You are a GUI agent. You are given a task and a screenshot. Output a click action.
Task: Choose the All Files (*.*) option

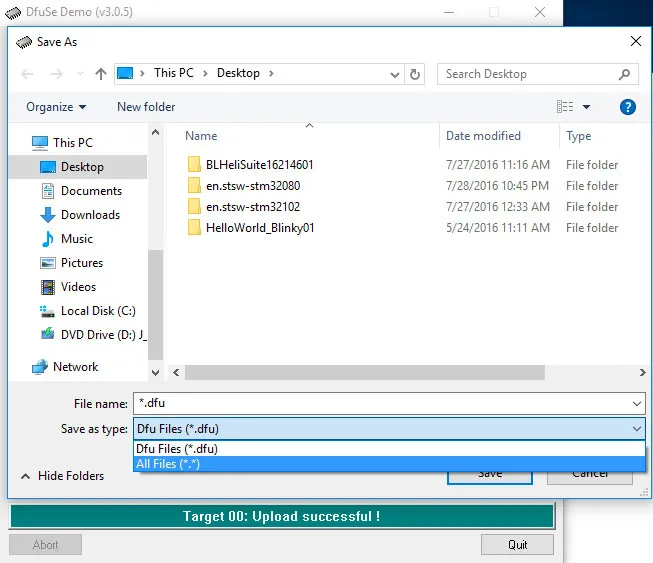click(x=168, y=464)
